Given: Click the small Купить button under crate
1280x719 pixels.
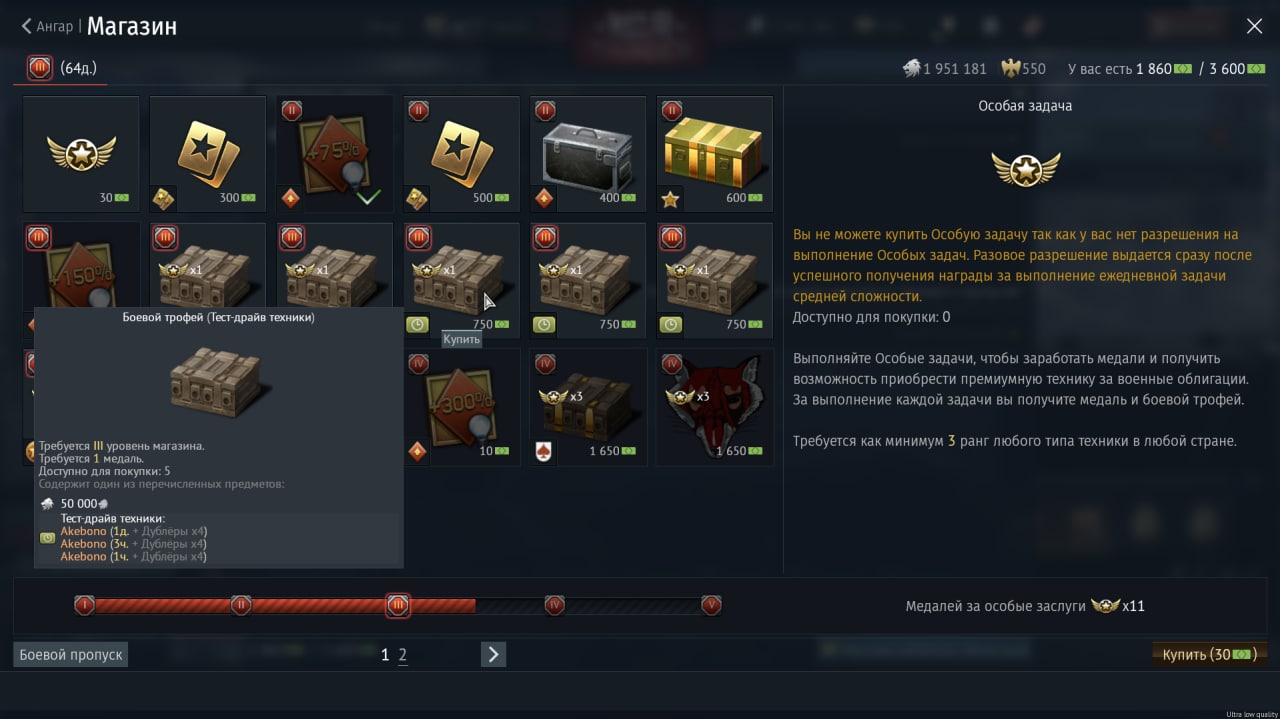Looking at the screenshot, I should click(x=462, y=339).
